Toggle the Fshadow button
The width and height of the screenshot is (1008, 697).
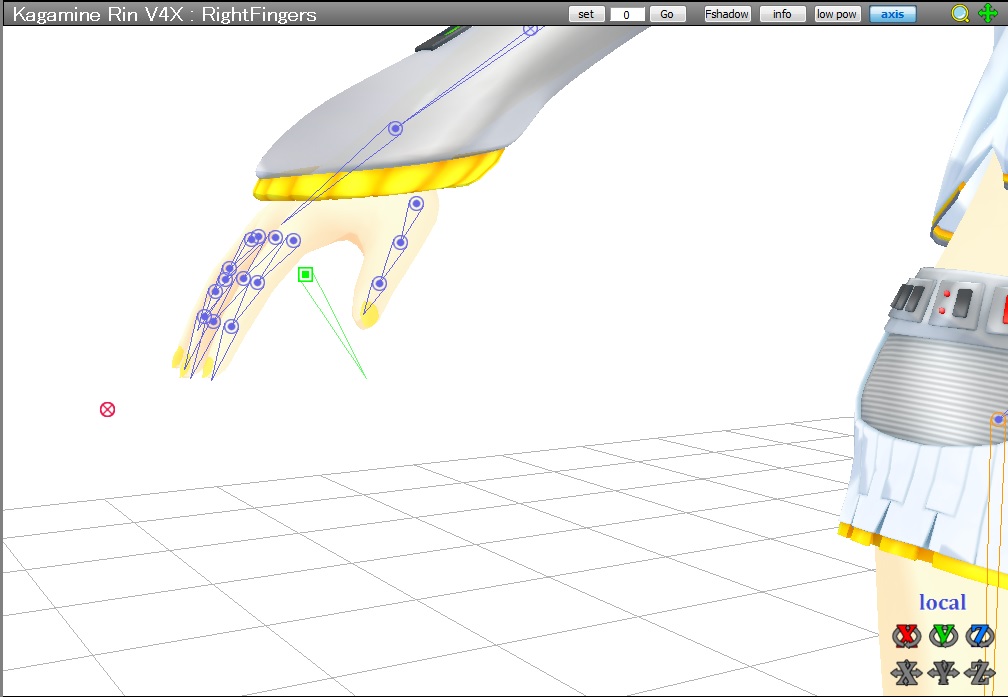(727, 14)
